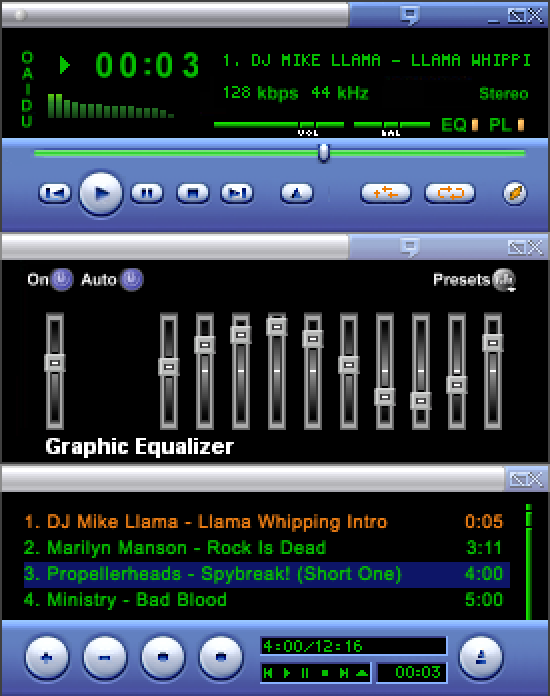Click the windowshade icon in the main title bar
The width and height of the screenshot is (550, 696).
click(517, 16)
